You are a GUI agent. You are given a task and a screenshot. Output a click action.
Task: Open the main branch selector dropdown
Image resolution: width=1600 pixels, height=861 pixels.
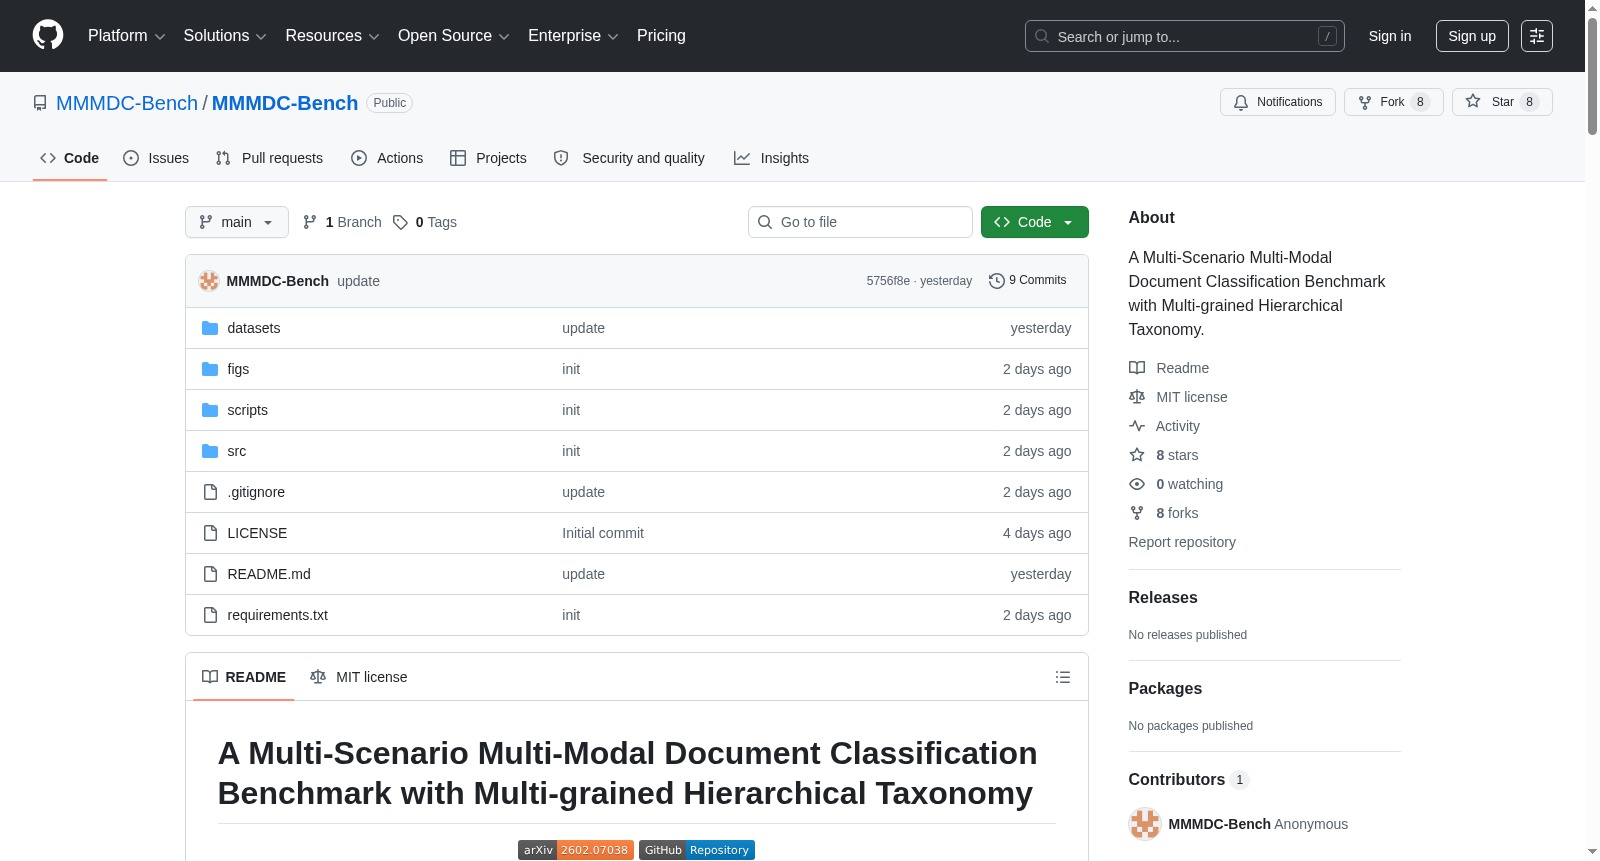coord(237,222)
